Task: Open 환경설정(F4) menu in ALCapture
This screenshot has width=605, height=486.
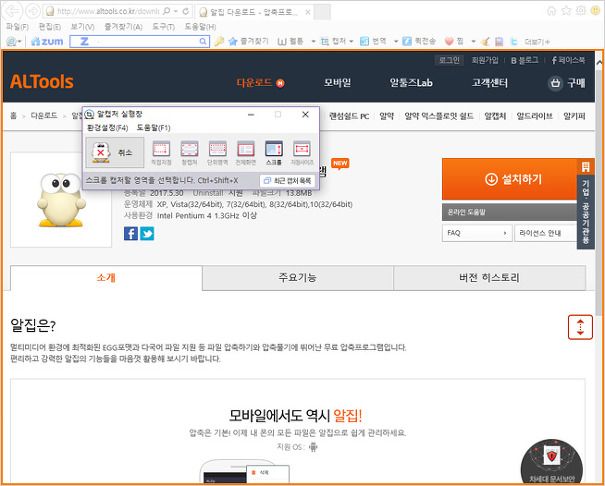Action: pos(107,128)
